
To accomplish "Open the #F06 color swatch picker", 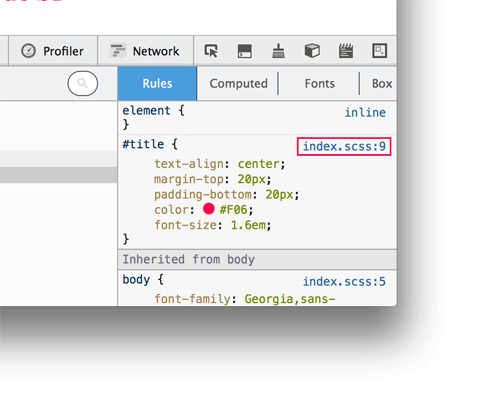I will coord(209,209).
